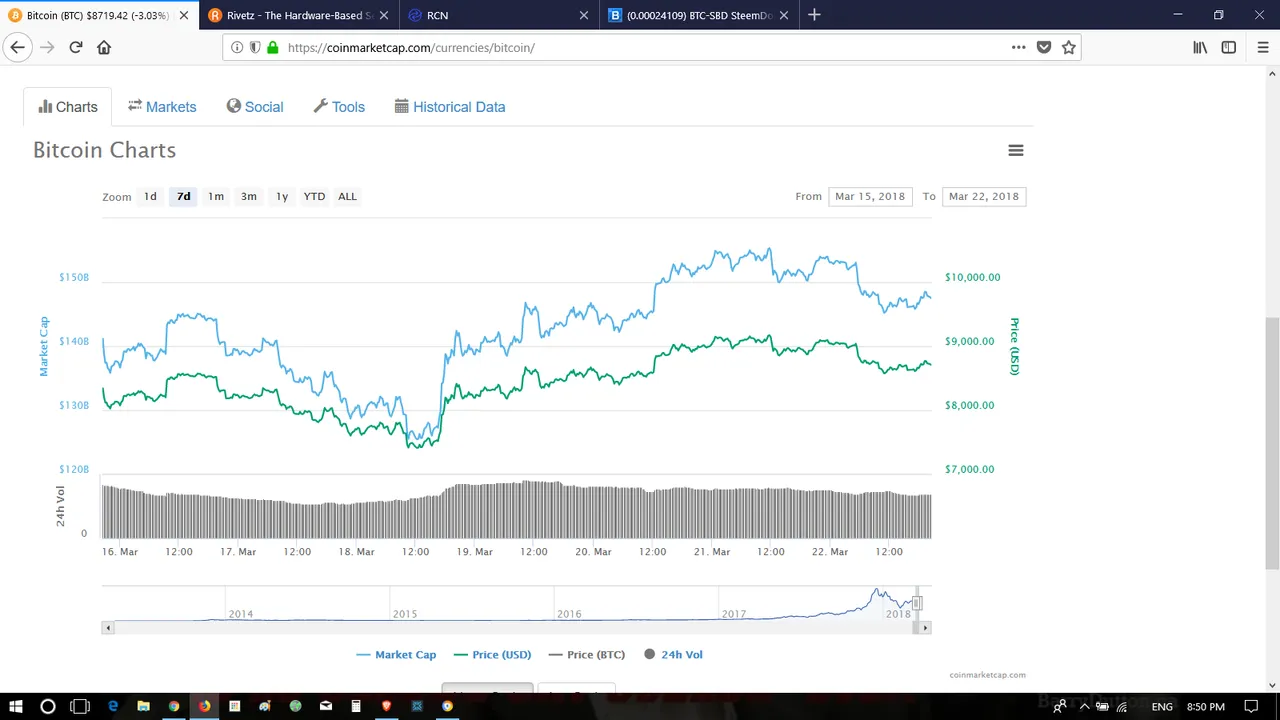Screen dimensions: 1280x720
Task: Set chart zoom to 3m
Action: [x=249, y=196]
